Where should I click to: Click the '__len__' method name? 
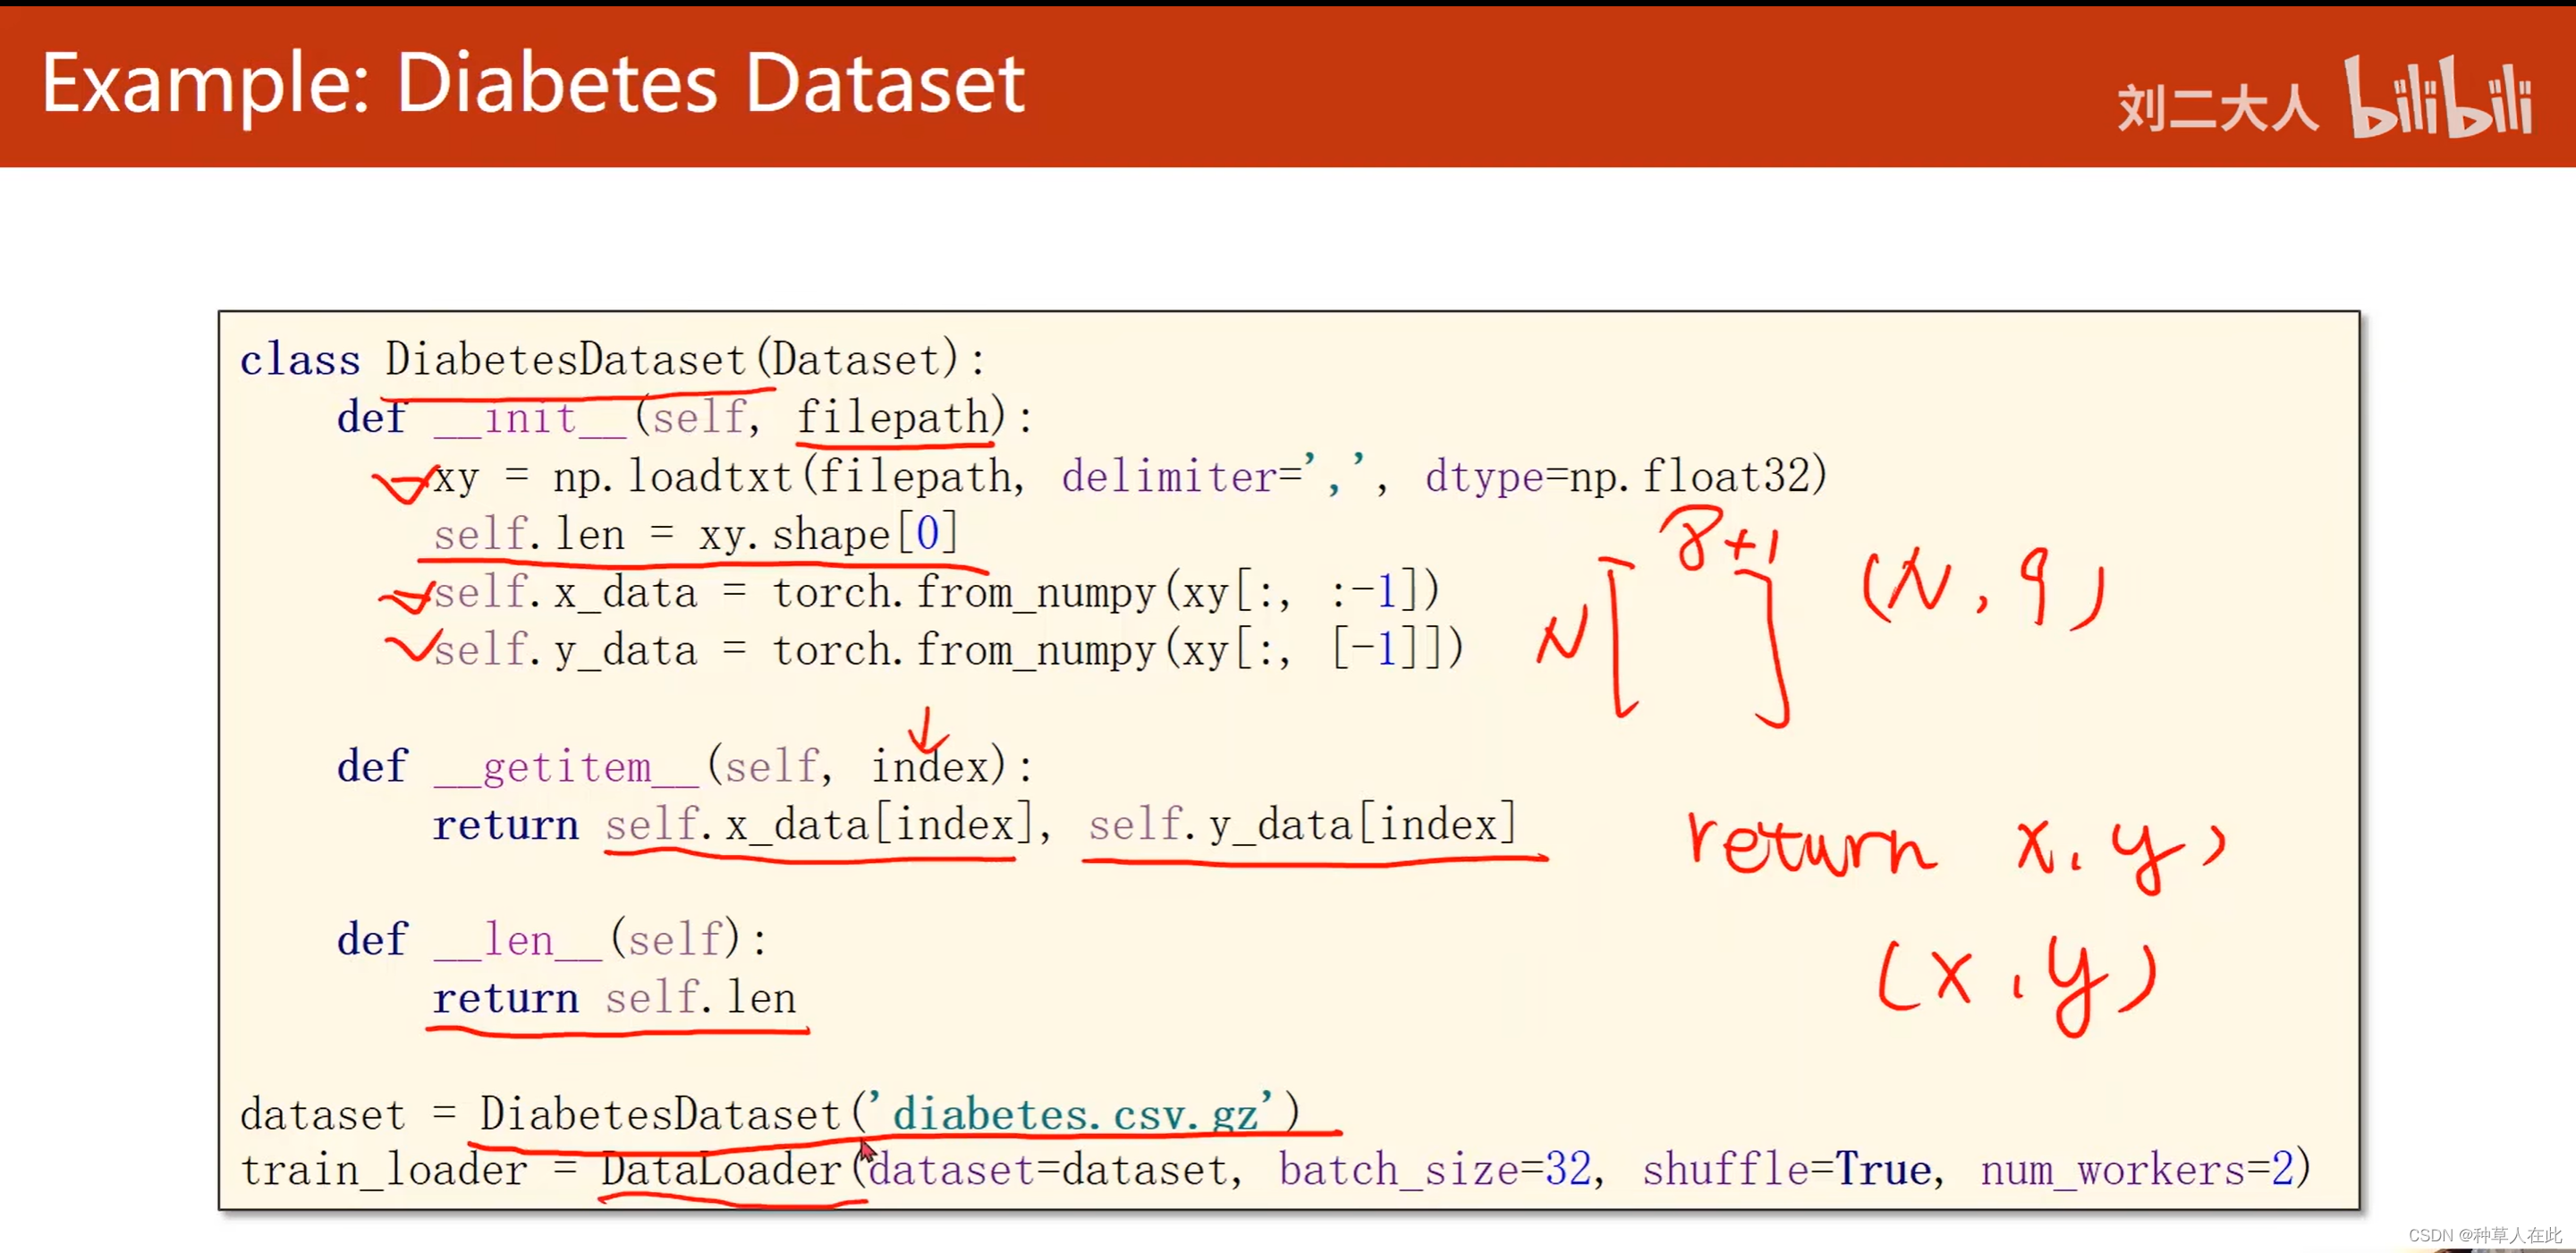(518, 940)
